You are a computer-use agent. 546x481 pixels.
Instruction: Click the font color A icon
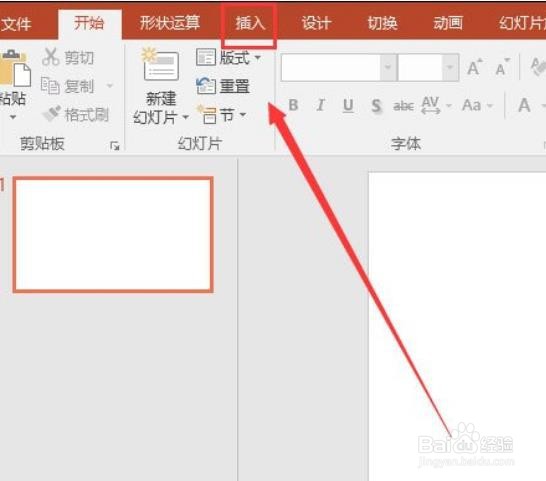(524, 105)
